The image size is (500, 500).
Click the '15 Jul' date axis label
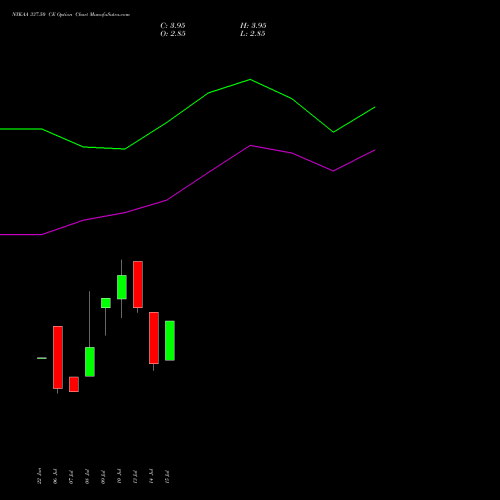pyautogui.click(x=167, y=476)
